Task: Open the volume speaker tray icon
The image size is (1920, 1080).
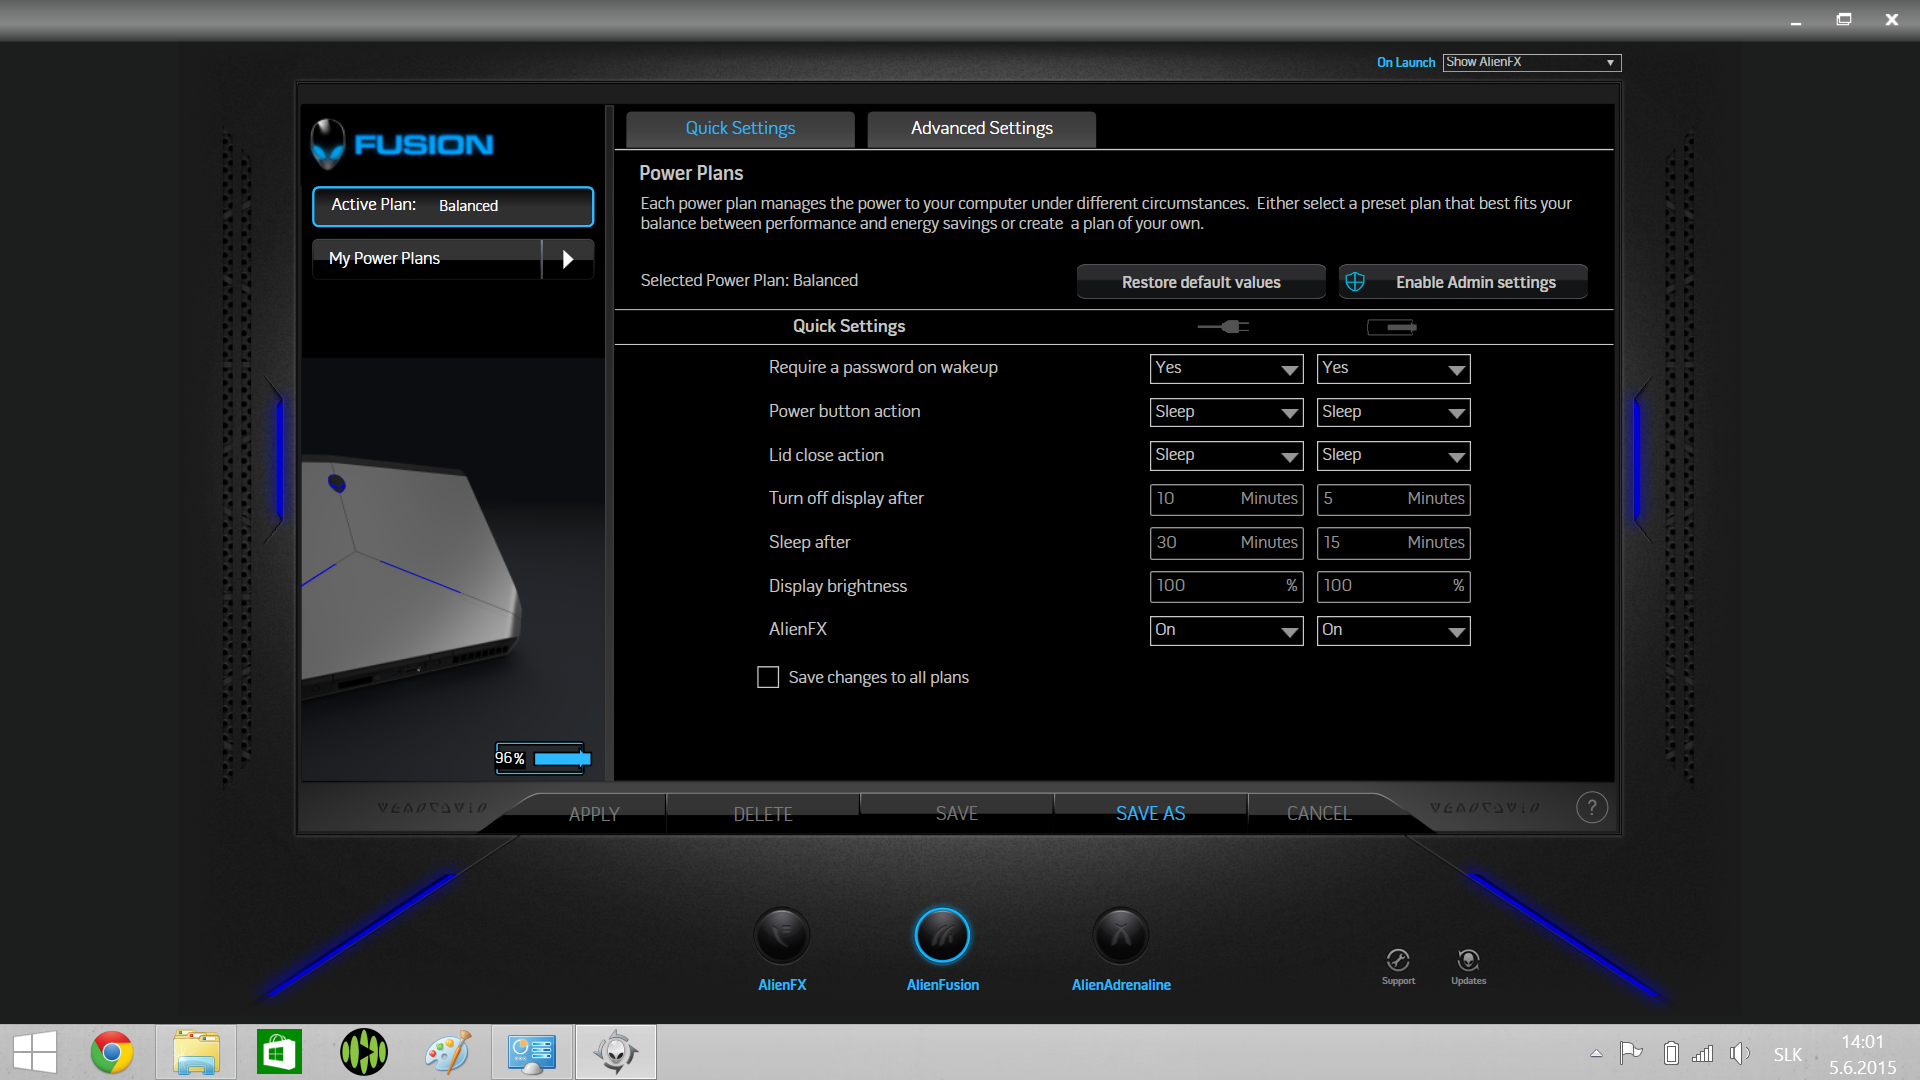Action: click(1740, 1052)
